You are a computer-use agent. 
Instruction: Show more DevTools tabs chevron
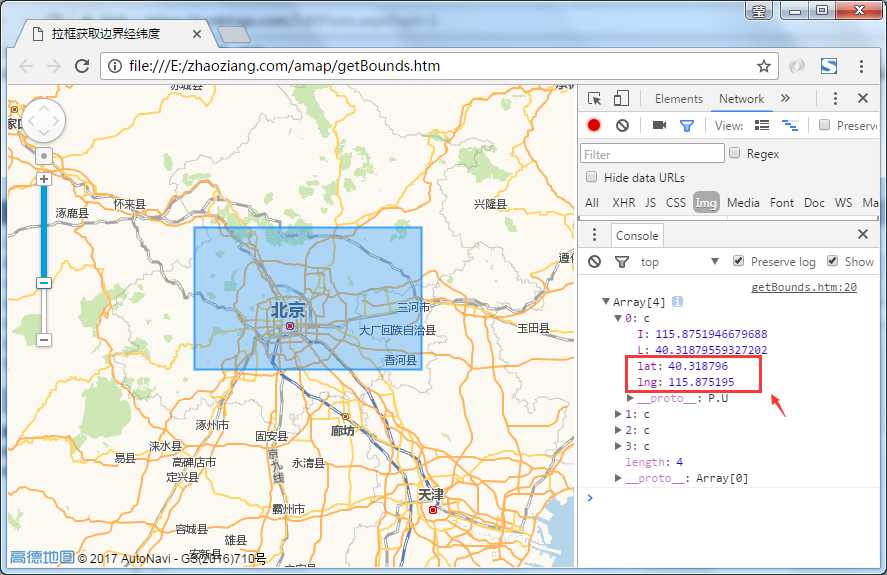pyautogui.click(x=785, y=98)
